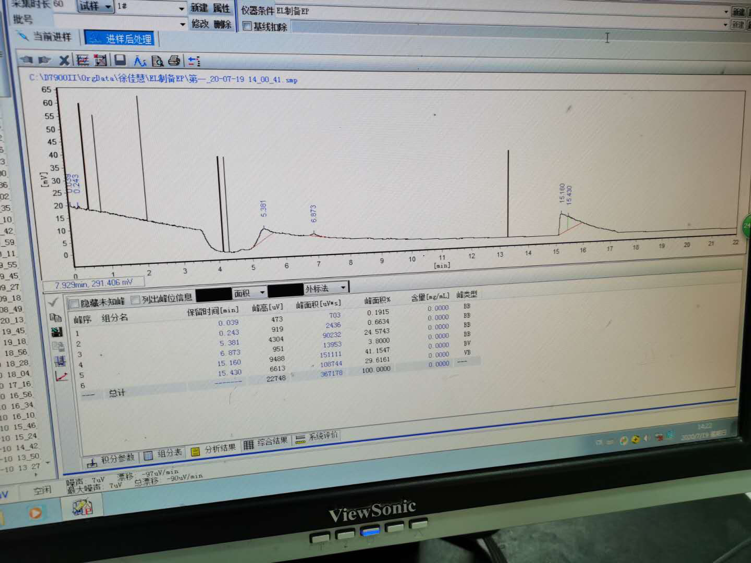
Task: Click the orange media player taskbar icon
Action: 34,513
